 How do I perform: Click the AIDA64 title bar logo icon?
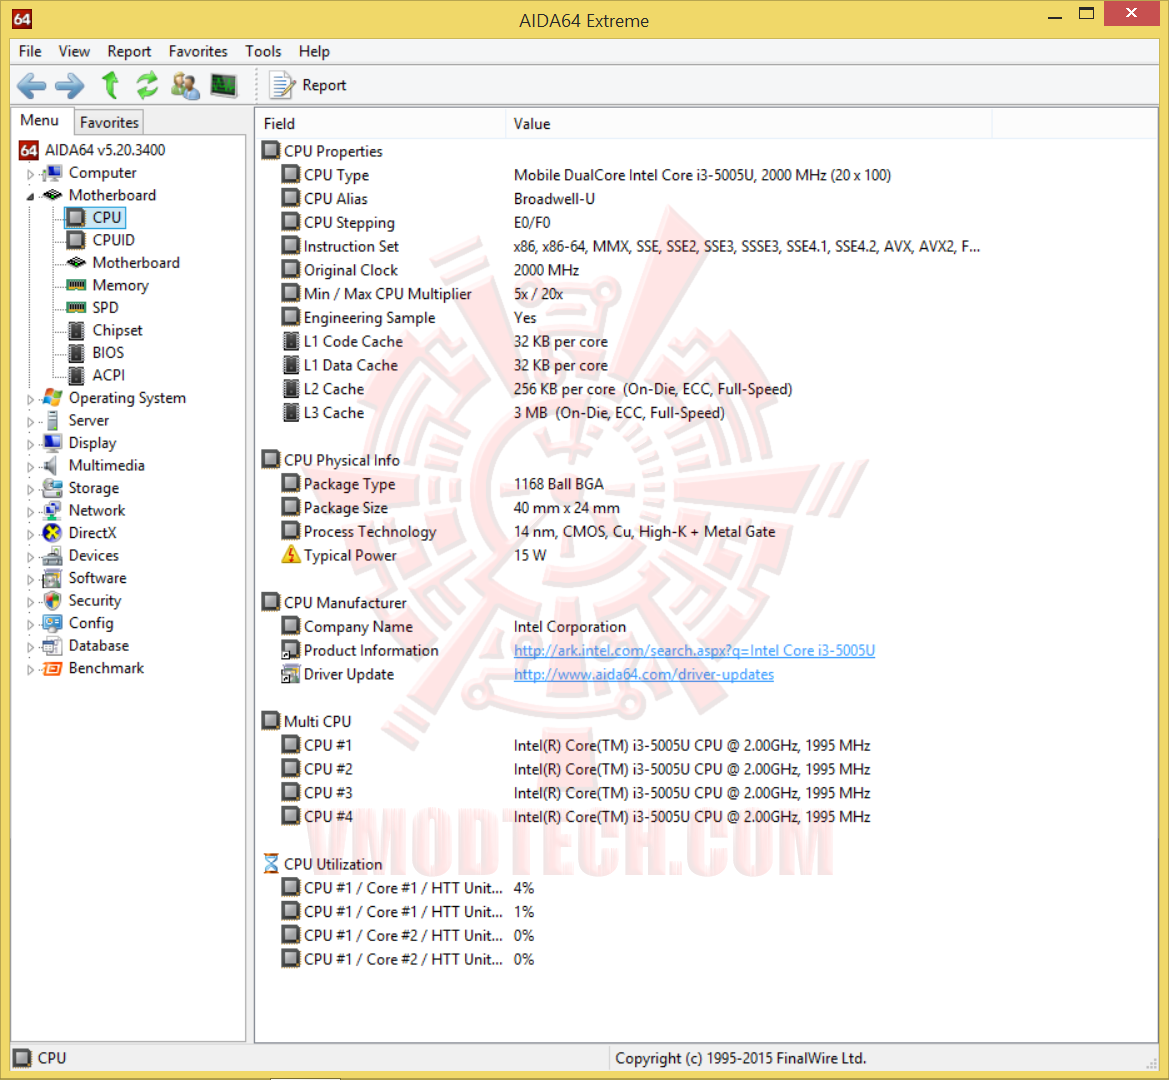tap(22, 19)
